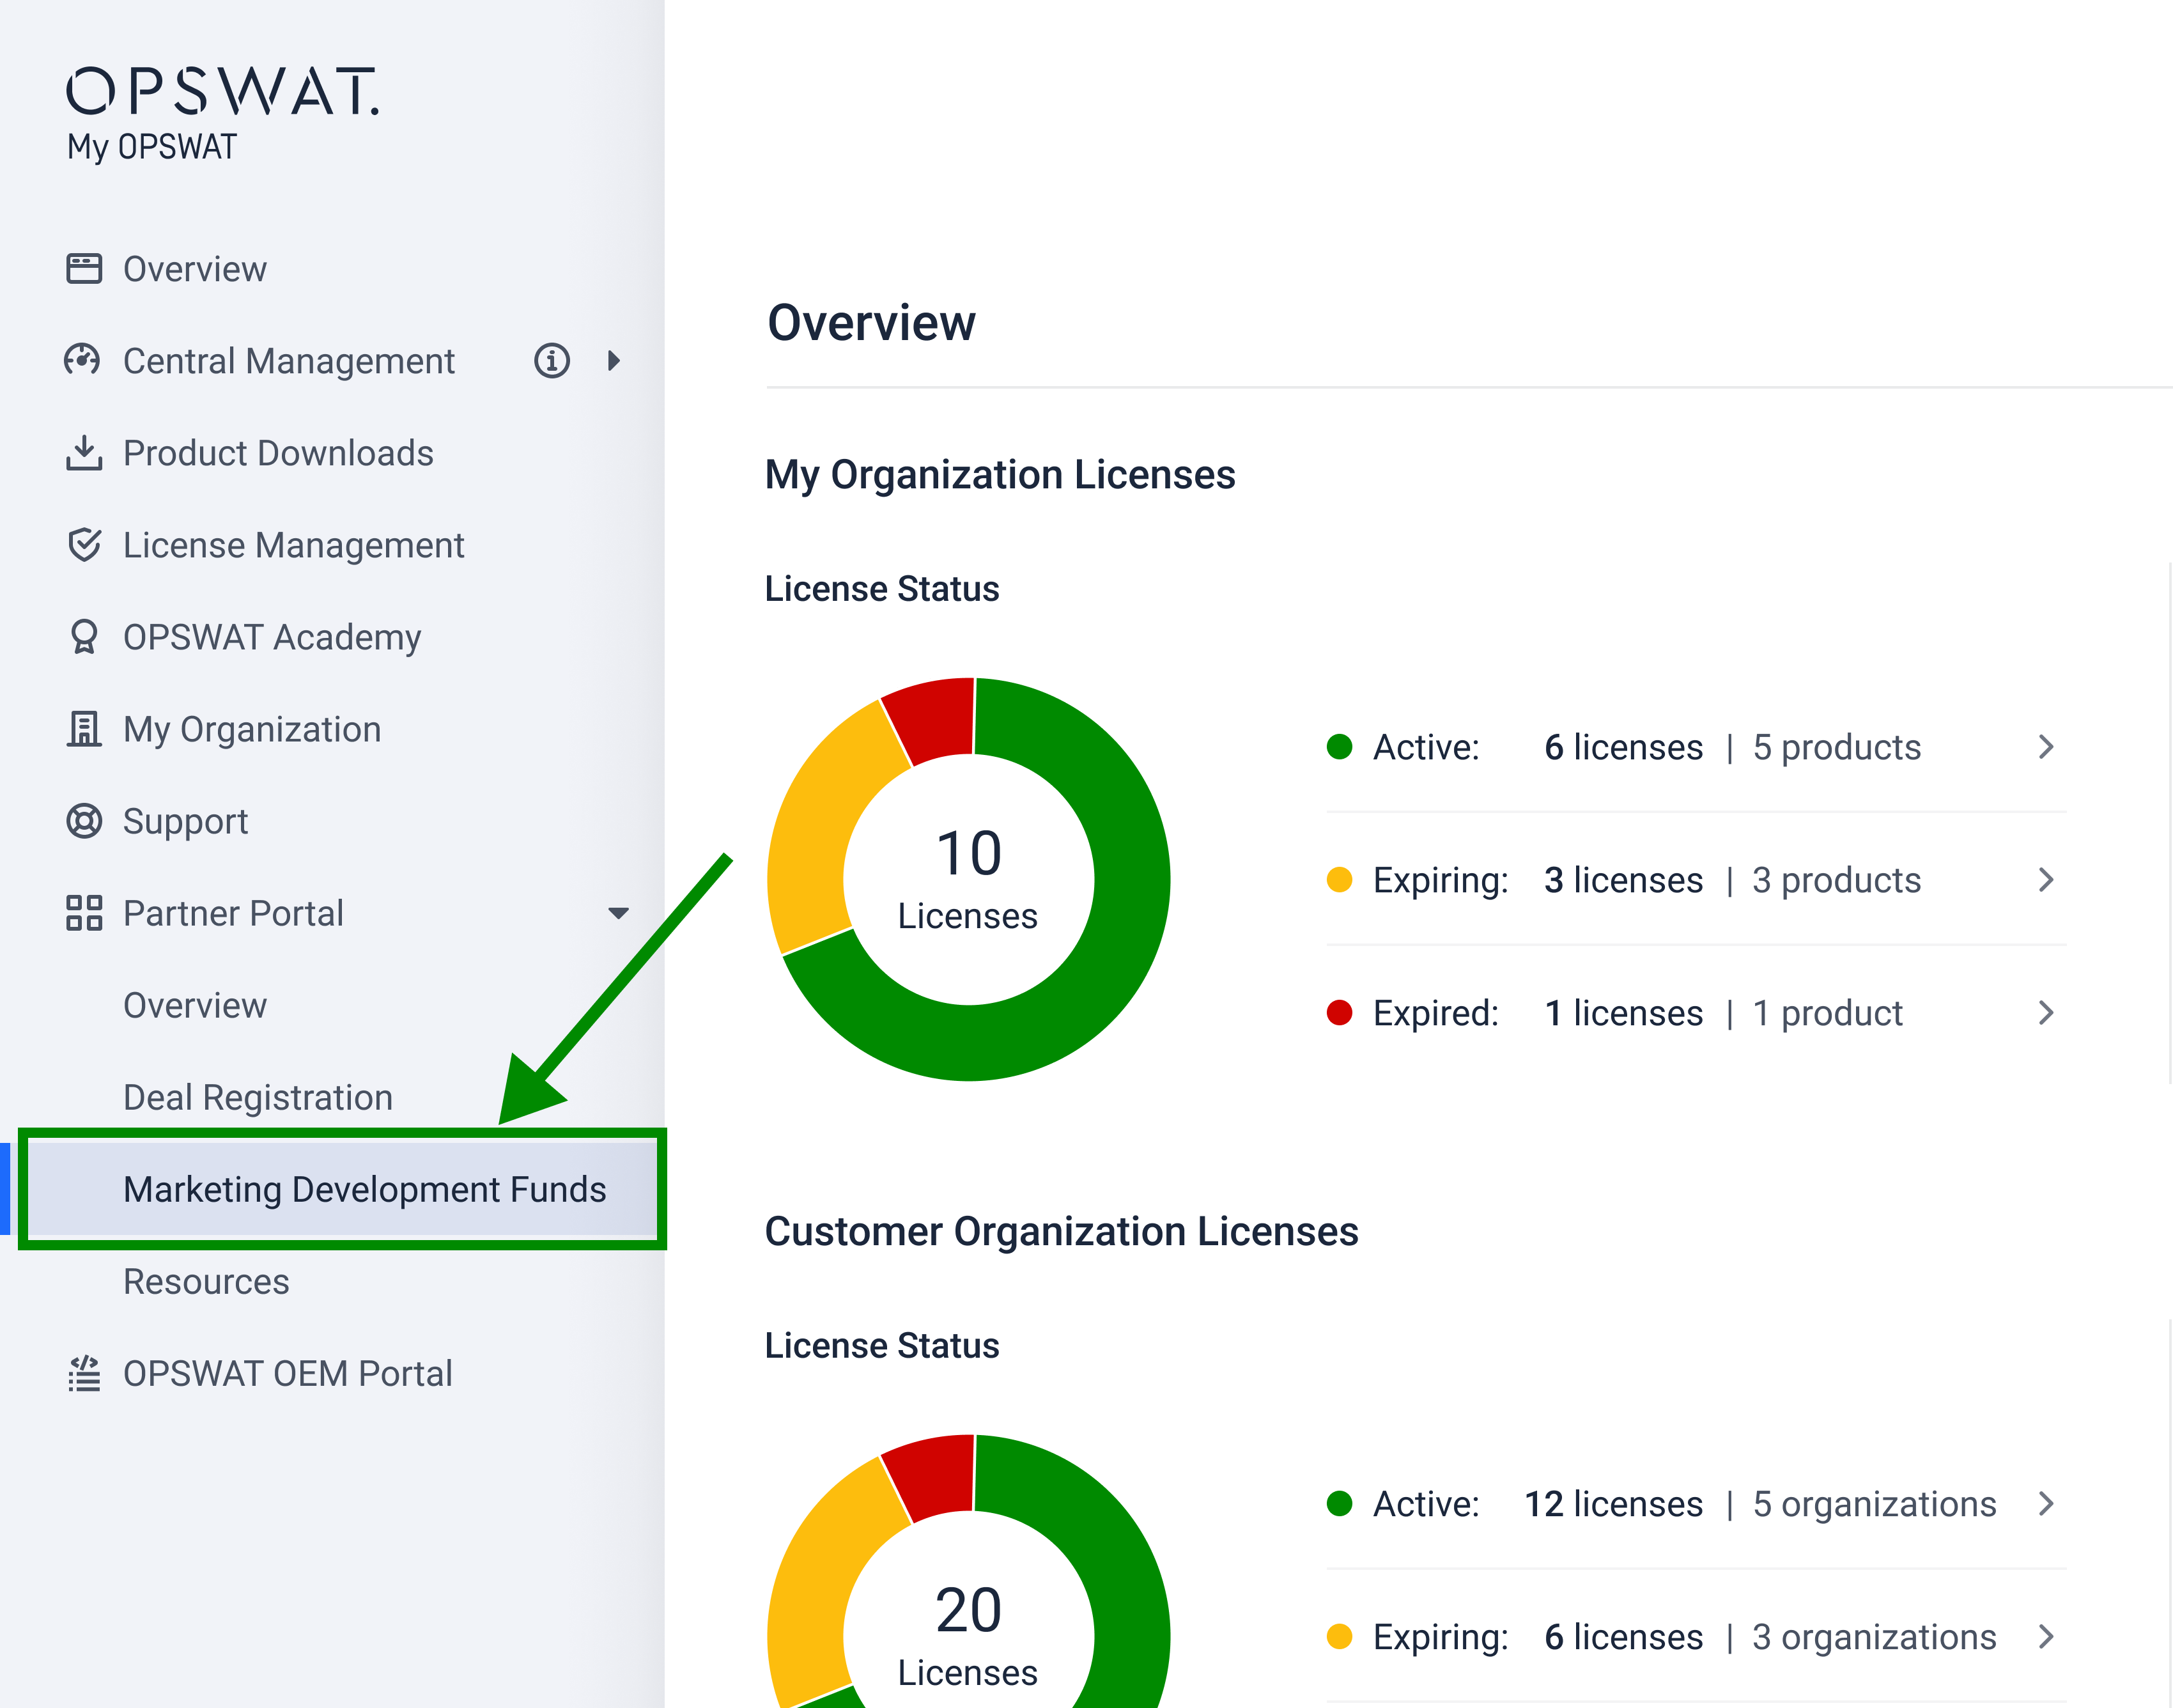Click the Support lifebuoy icon
Viewport: 2173px width, 1708px height.
(84, 821)
